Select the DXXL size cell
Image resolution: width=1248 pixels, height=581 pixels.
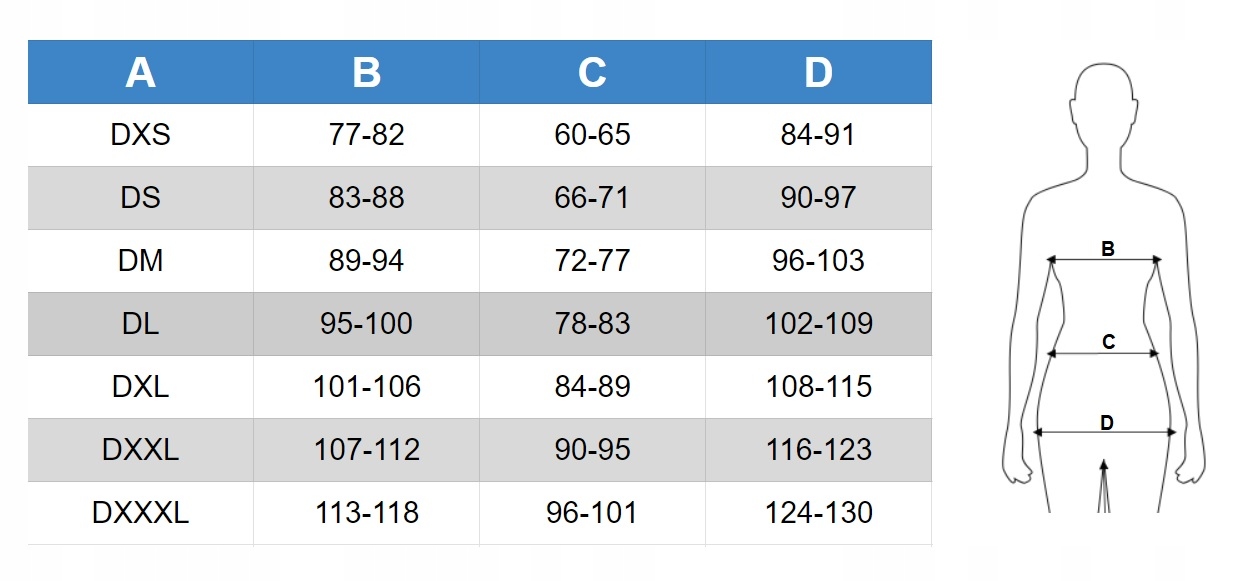pos(140,450)
